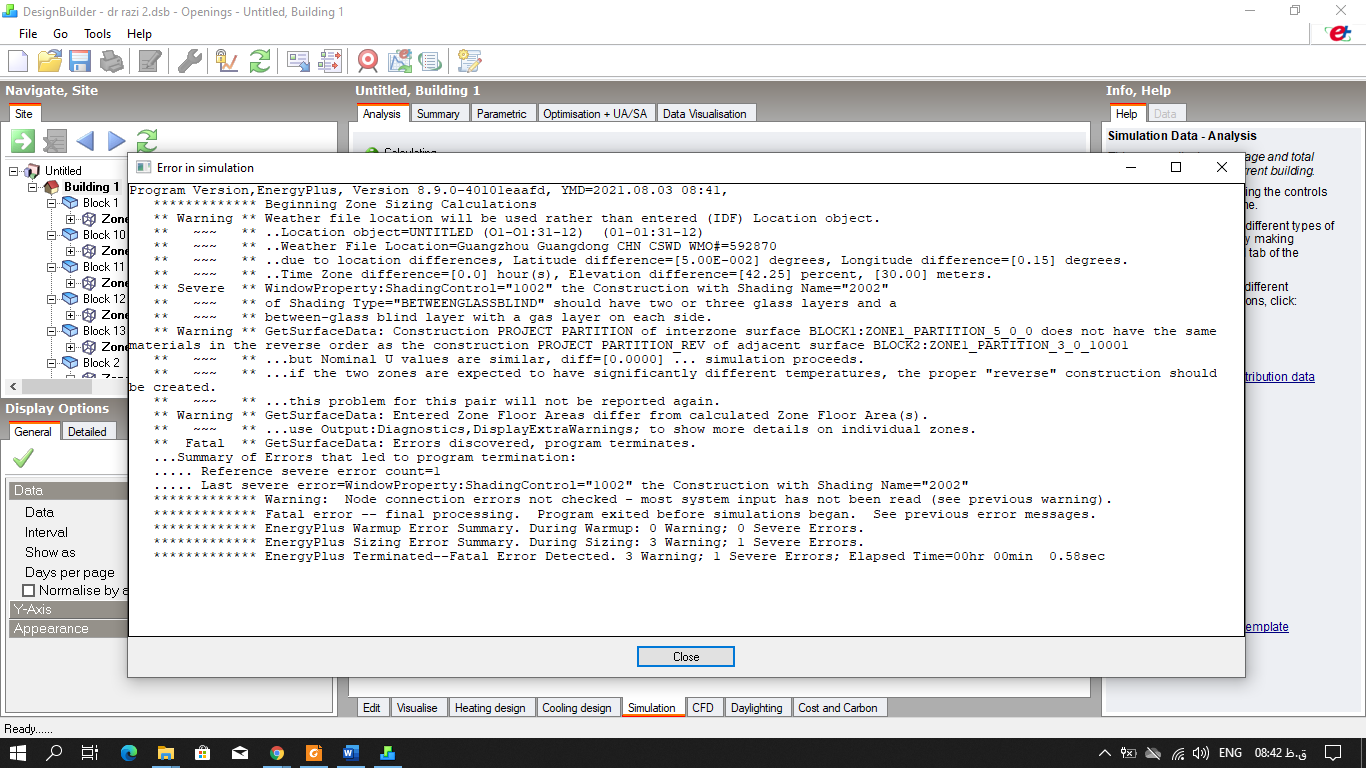
Task: Open the Cooling design tab
Action: coord(577,708)
